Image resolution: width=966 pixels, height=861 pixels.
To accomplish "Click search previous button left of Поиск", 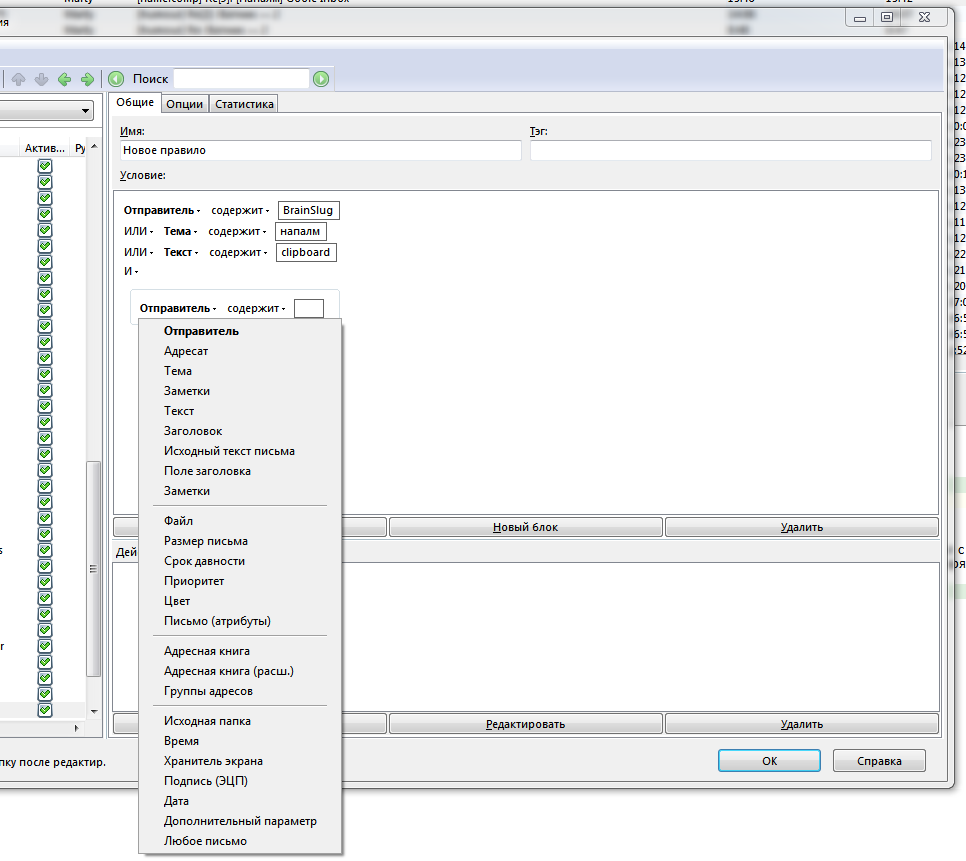I will pos(116,79).
